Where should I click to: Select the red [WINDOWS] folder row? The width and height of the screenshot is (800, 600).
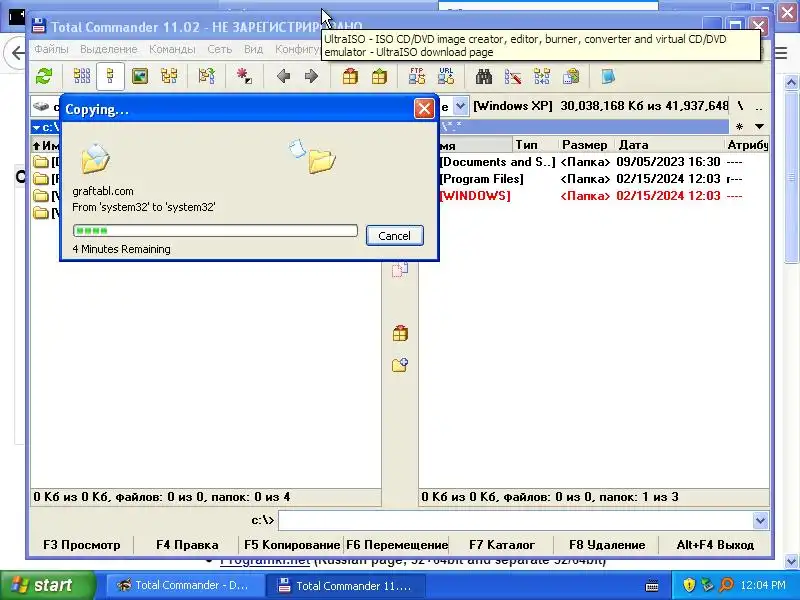(594, 196)
